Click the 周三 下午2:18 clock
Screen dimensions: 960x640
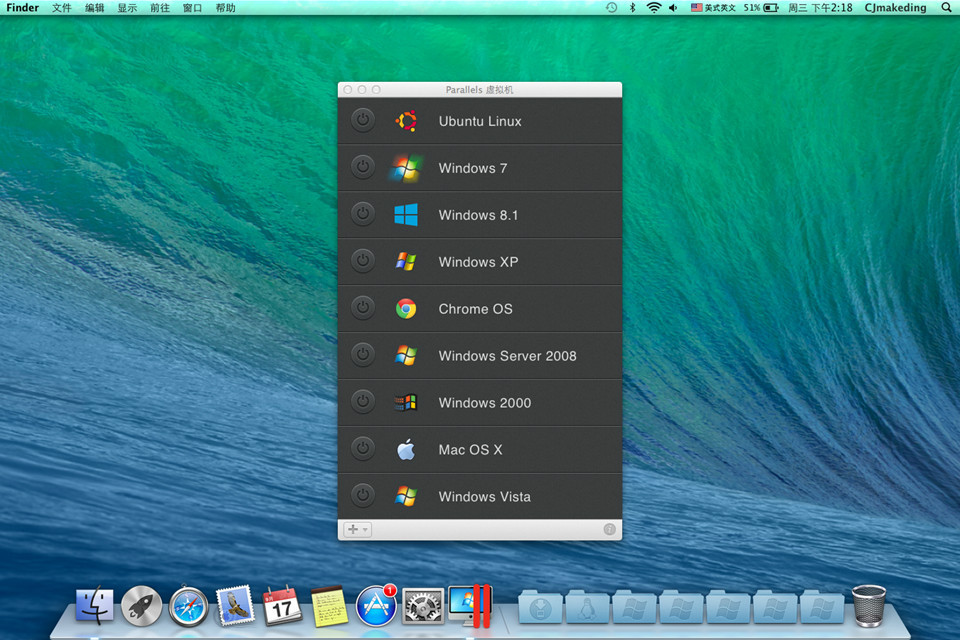[820, 8]
